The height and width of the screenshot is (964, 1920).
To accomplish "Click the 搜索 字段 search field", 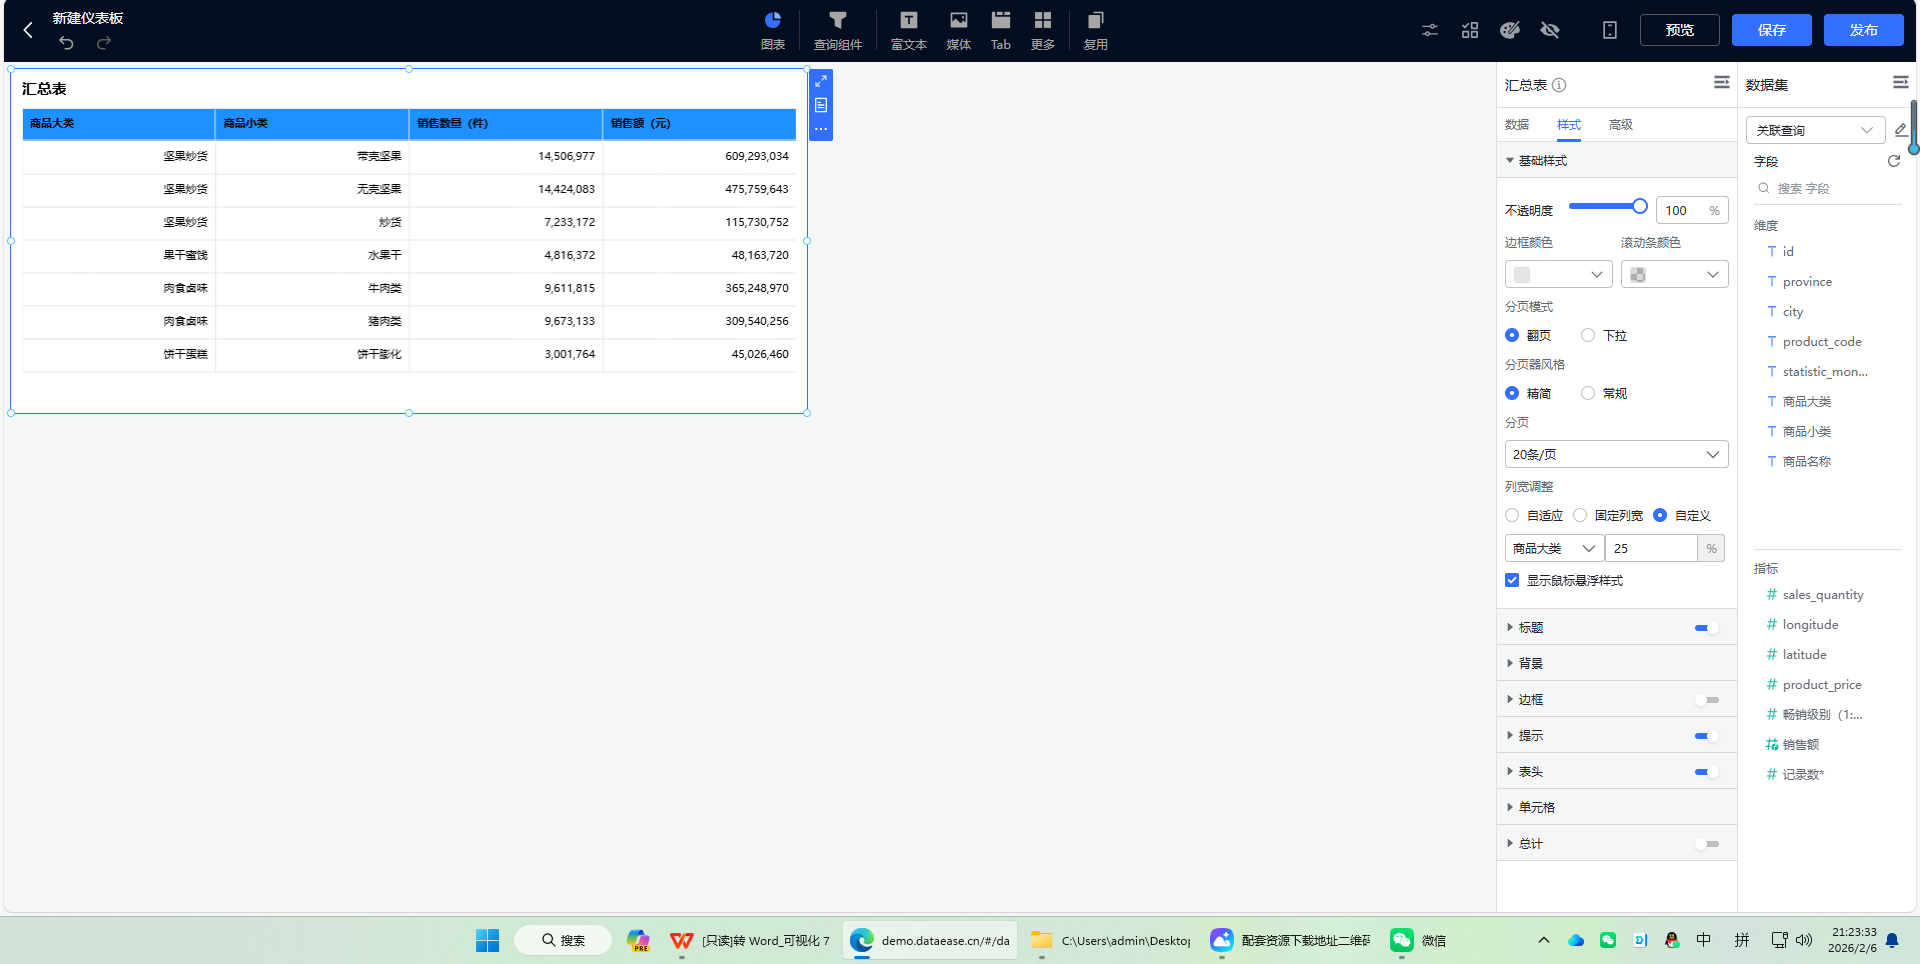I will pos(1828,188).
